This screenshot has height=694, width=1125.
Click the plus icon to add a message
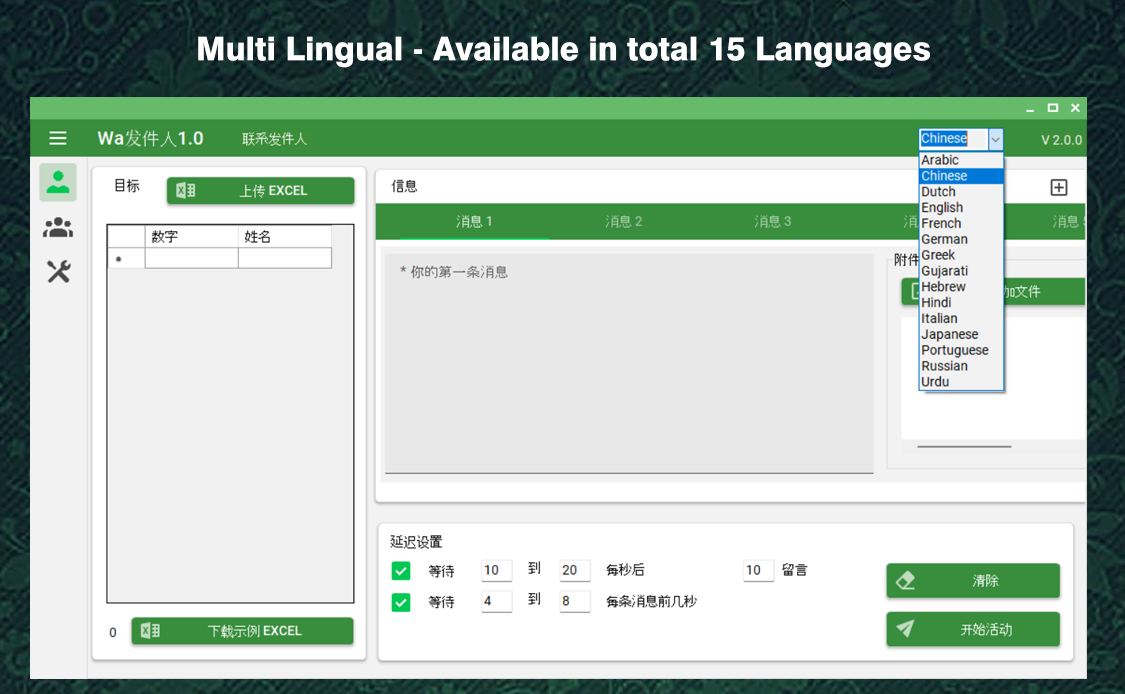tap(1057, 187)
